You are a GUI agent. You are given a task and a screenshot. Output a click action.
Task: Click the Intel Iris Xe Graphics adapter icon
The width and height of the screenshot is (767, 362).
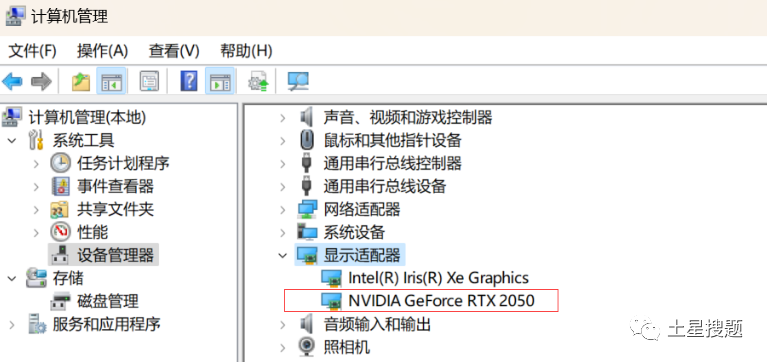[332, 278]
